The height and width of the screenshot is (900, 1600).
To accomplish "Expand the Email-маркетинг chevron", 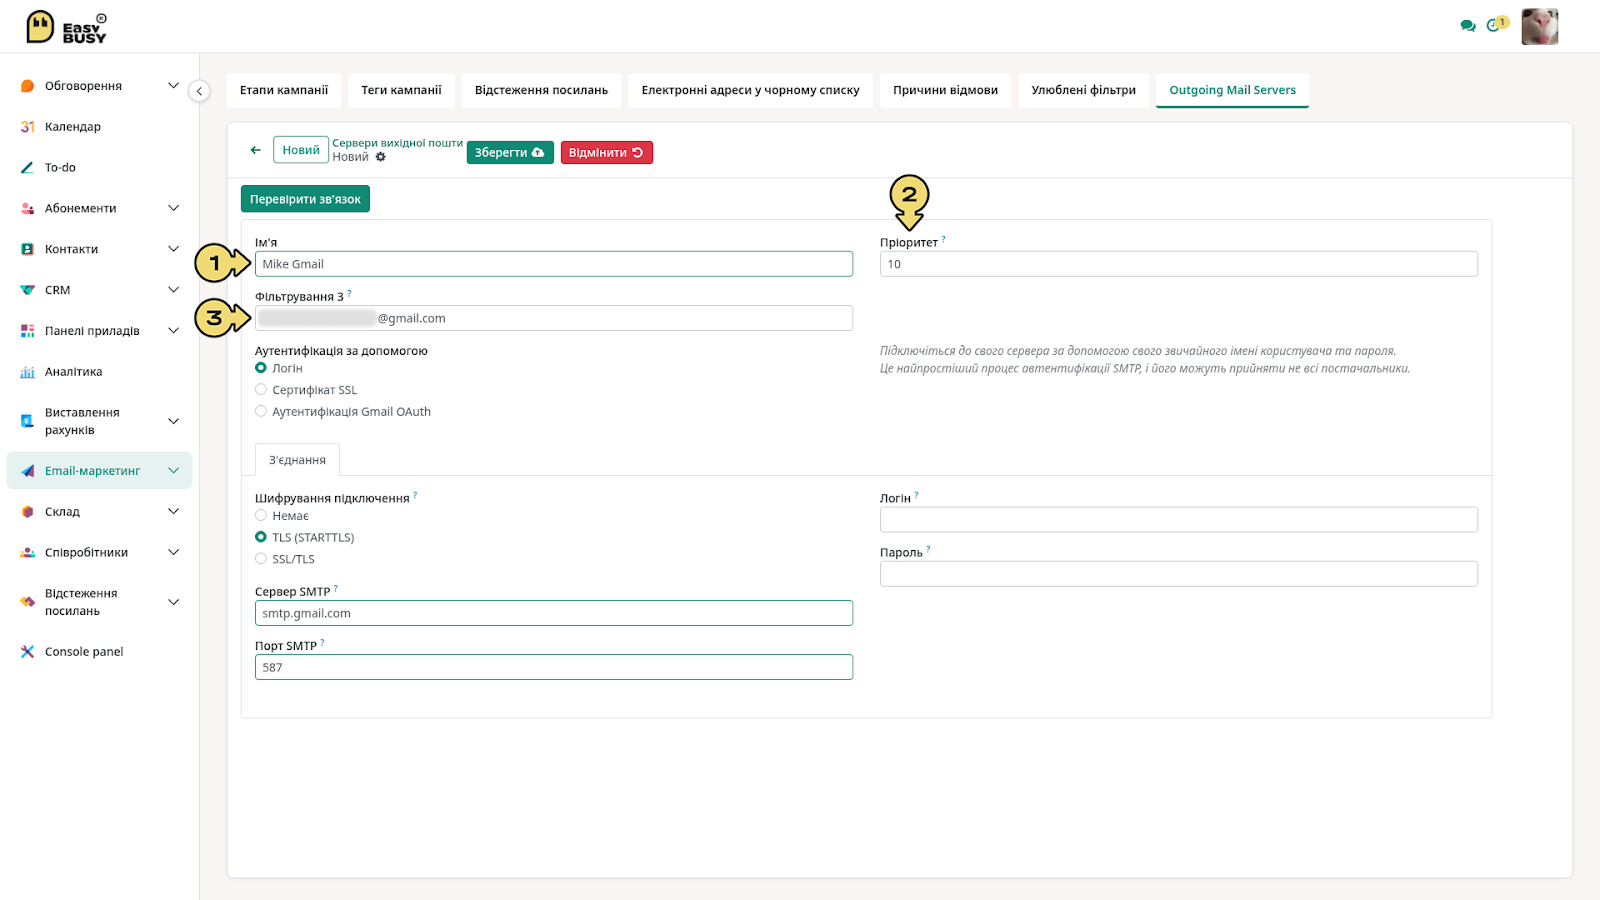I will tap(173, 471).
